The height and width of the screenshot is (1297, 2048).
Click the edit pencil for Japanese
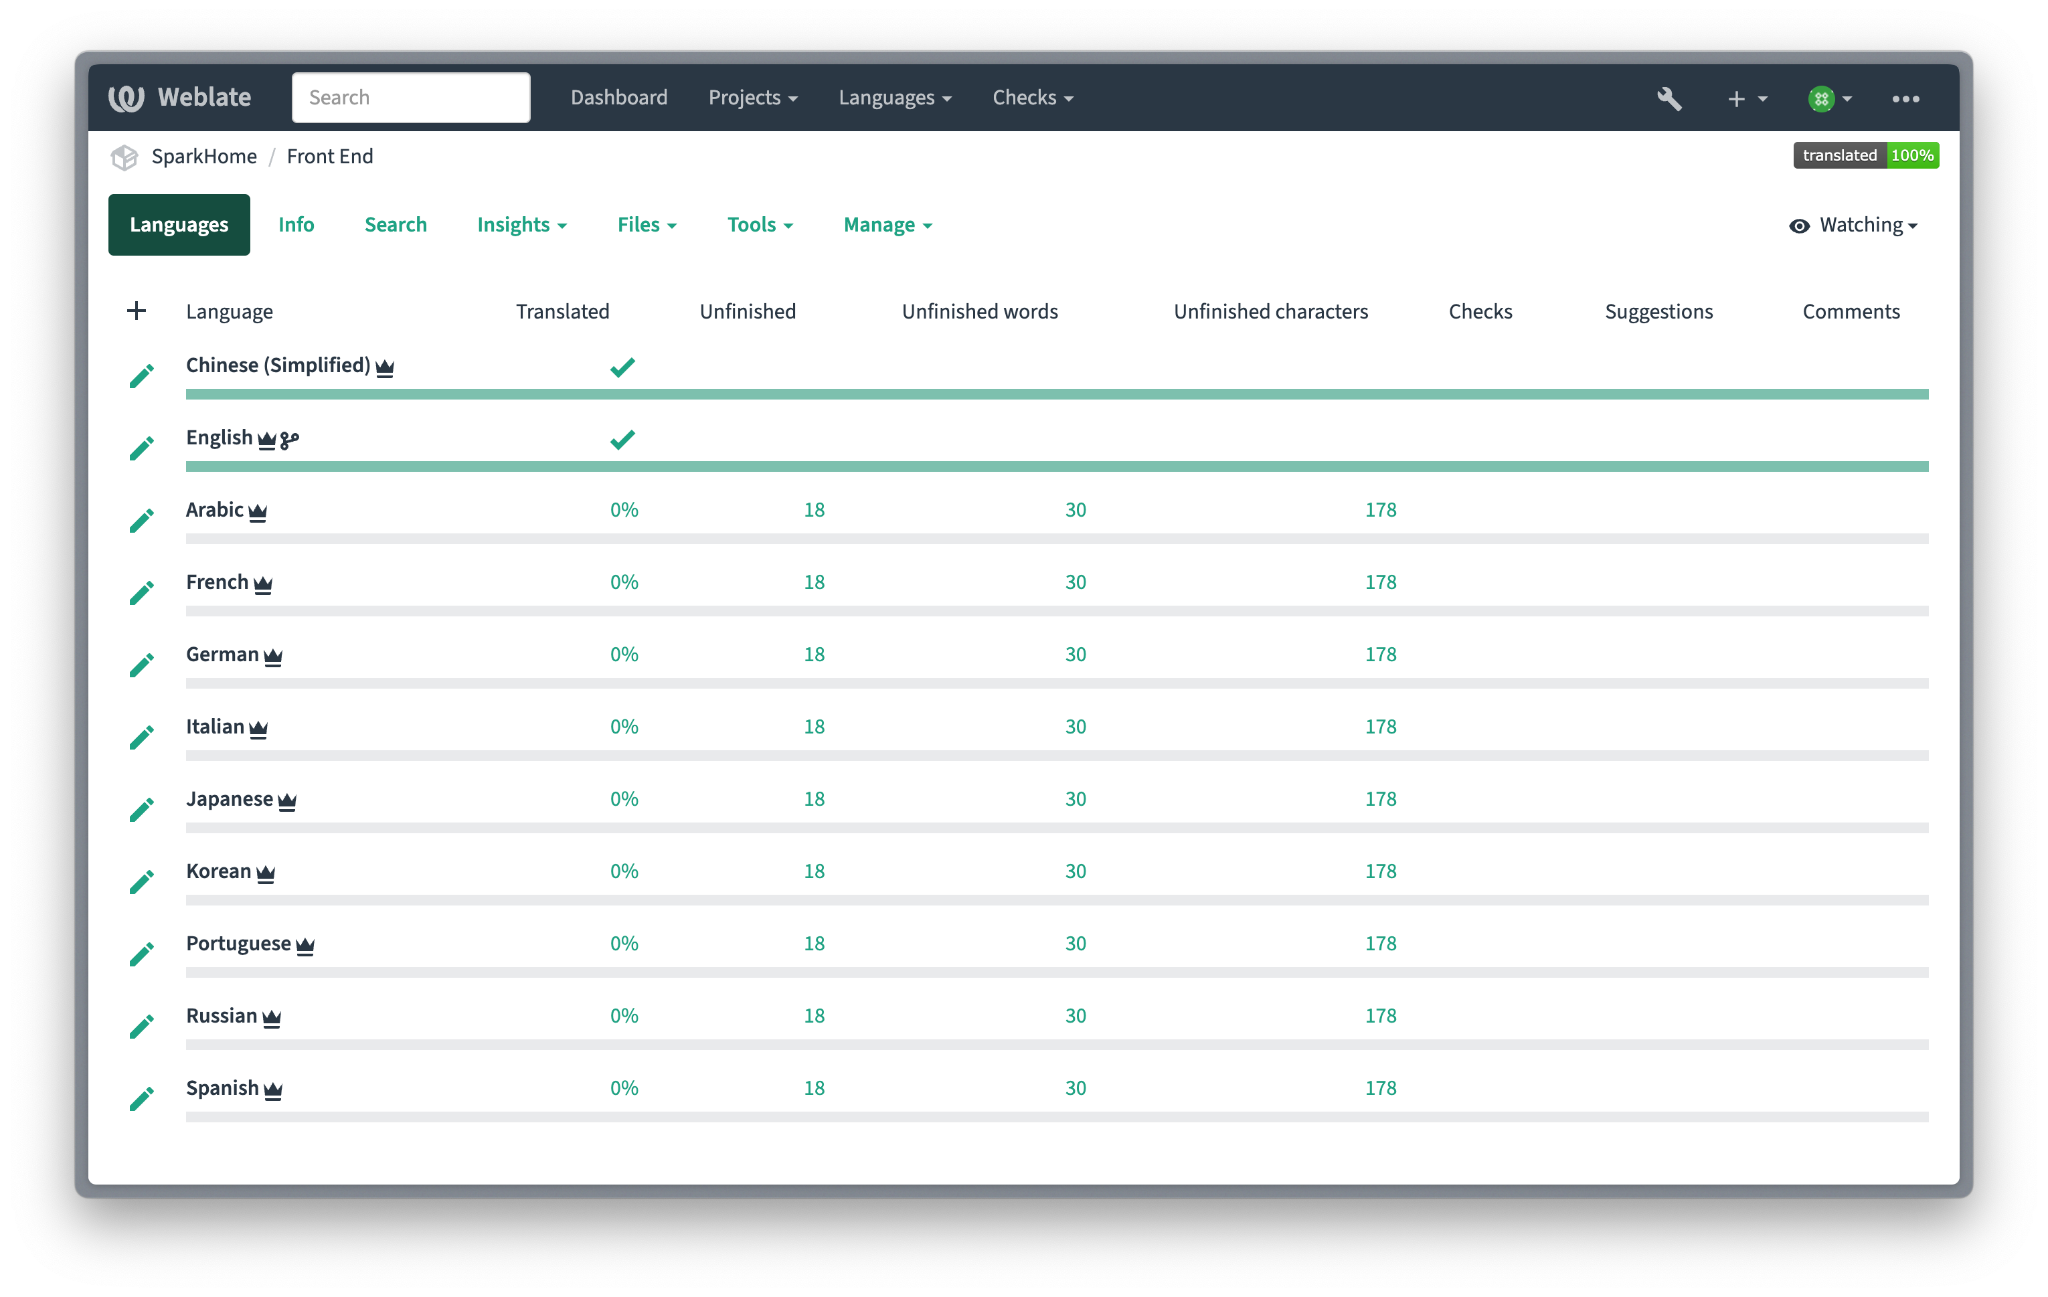pyautogui.click(x=142, y=810)
